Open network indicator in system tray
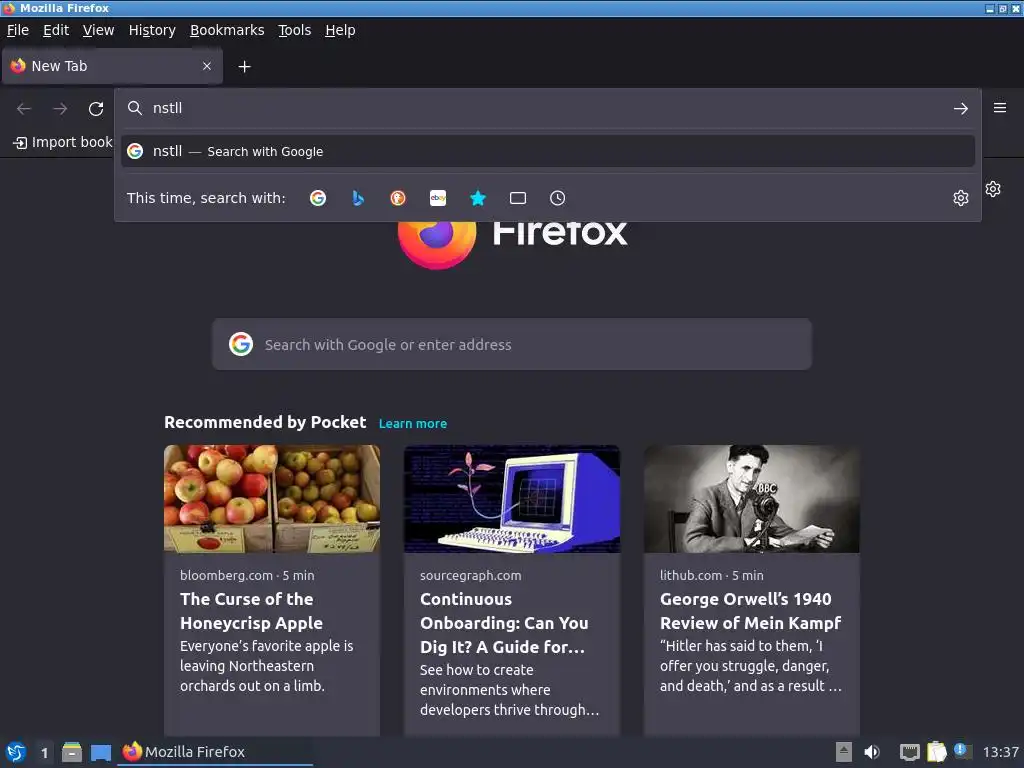1024x768 pixels. (909, 752)
